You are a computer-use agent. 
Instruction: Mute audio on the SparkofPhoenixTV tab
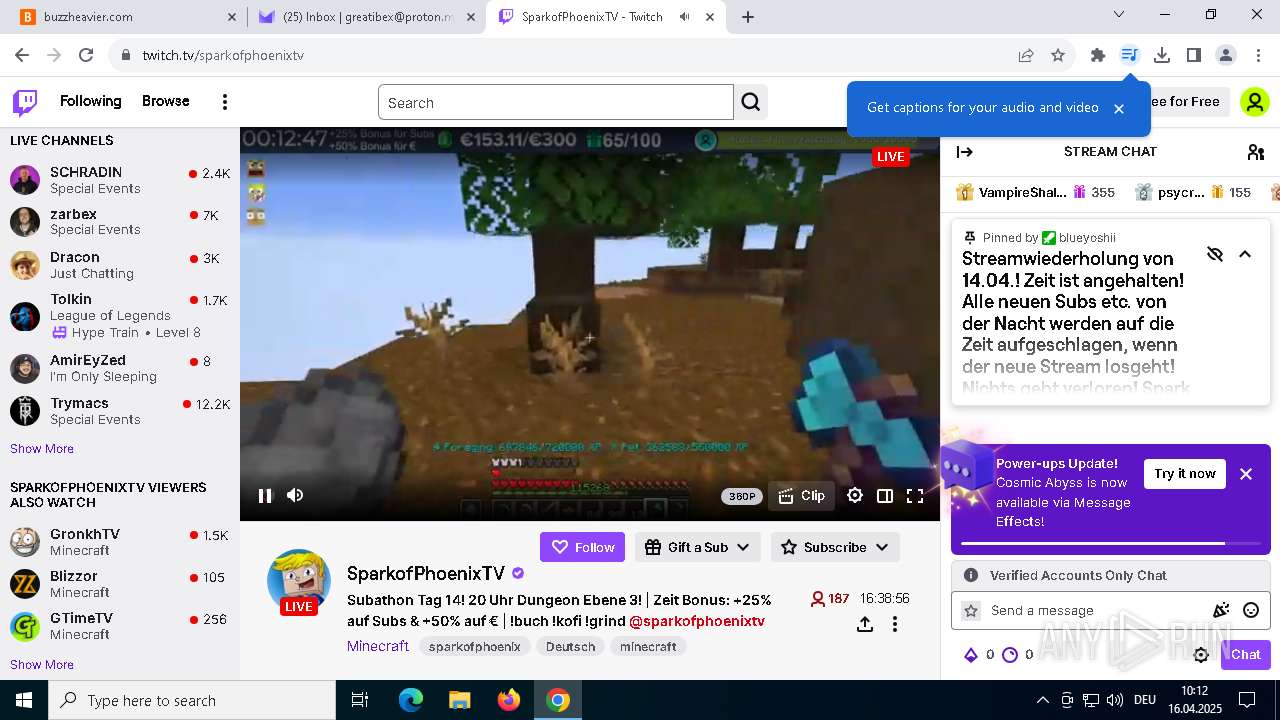tap(685, 17)
